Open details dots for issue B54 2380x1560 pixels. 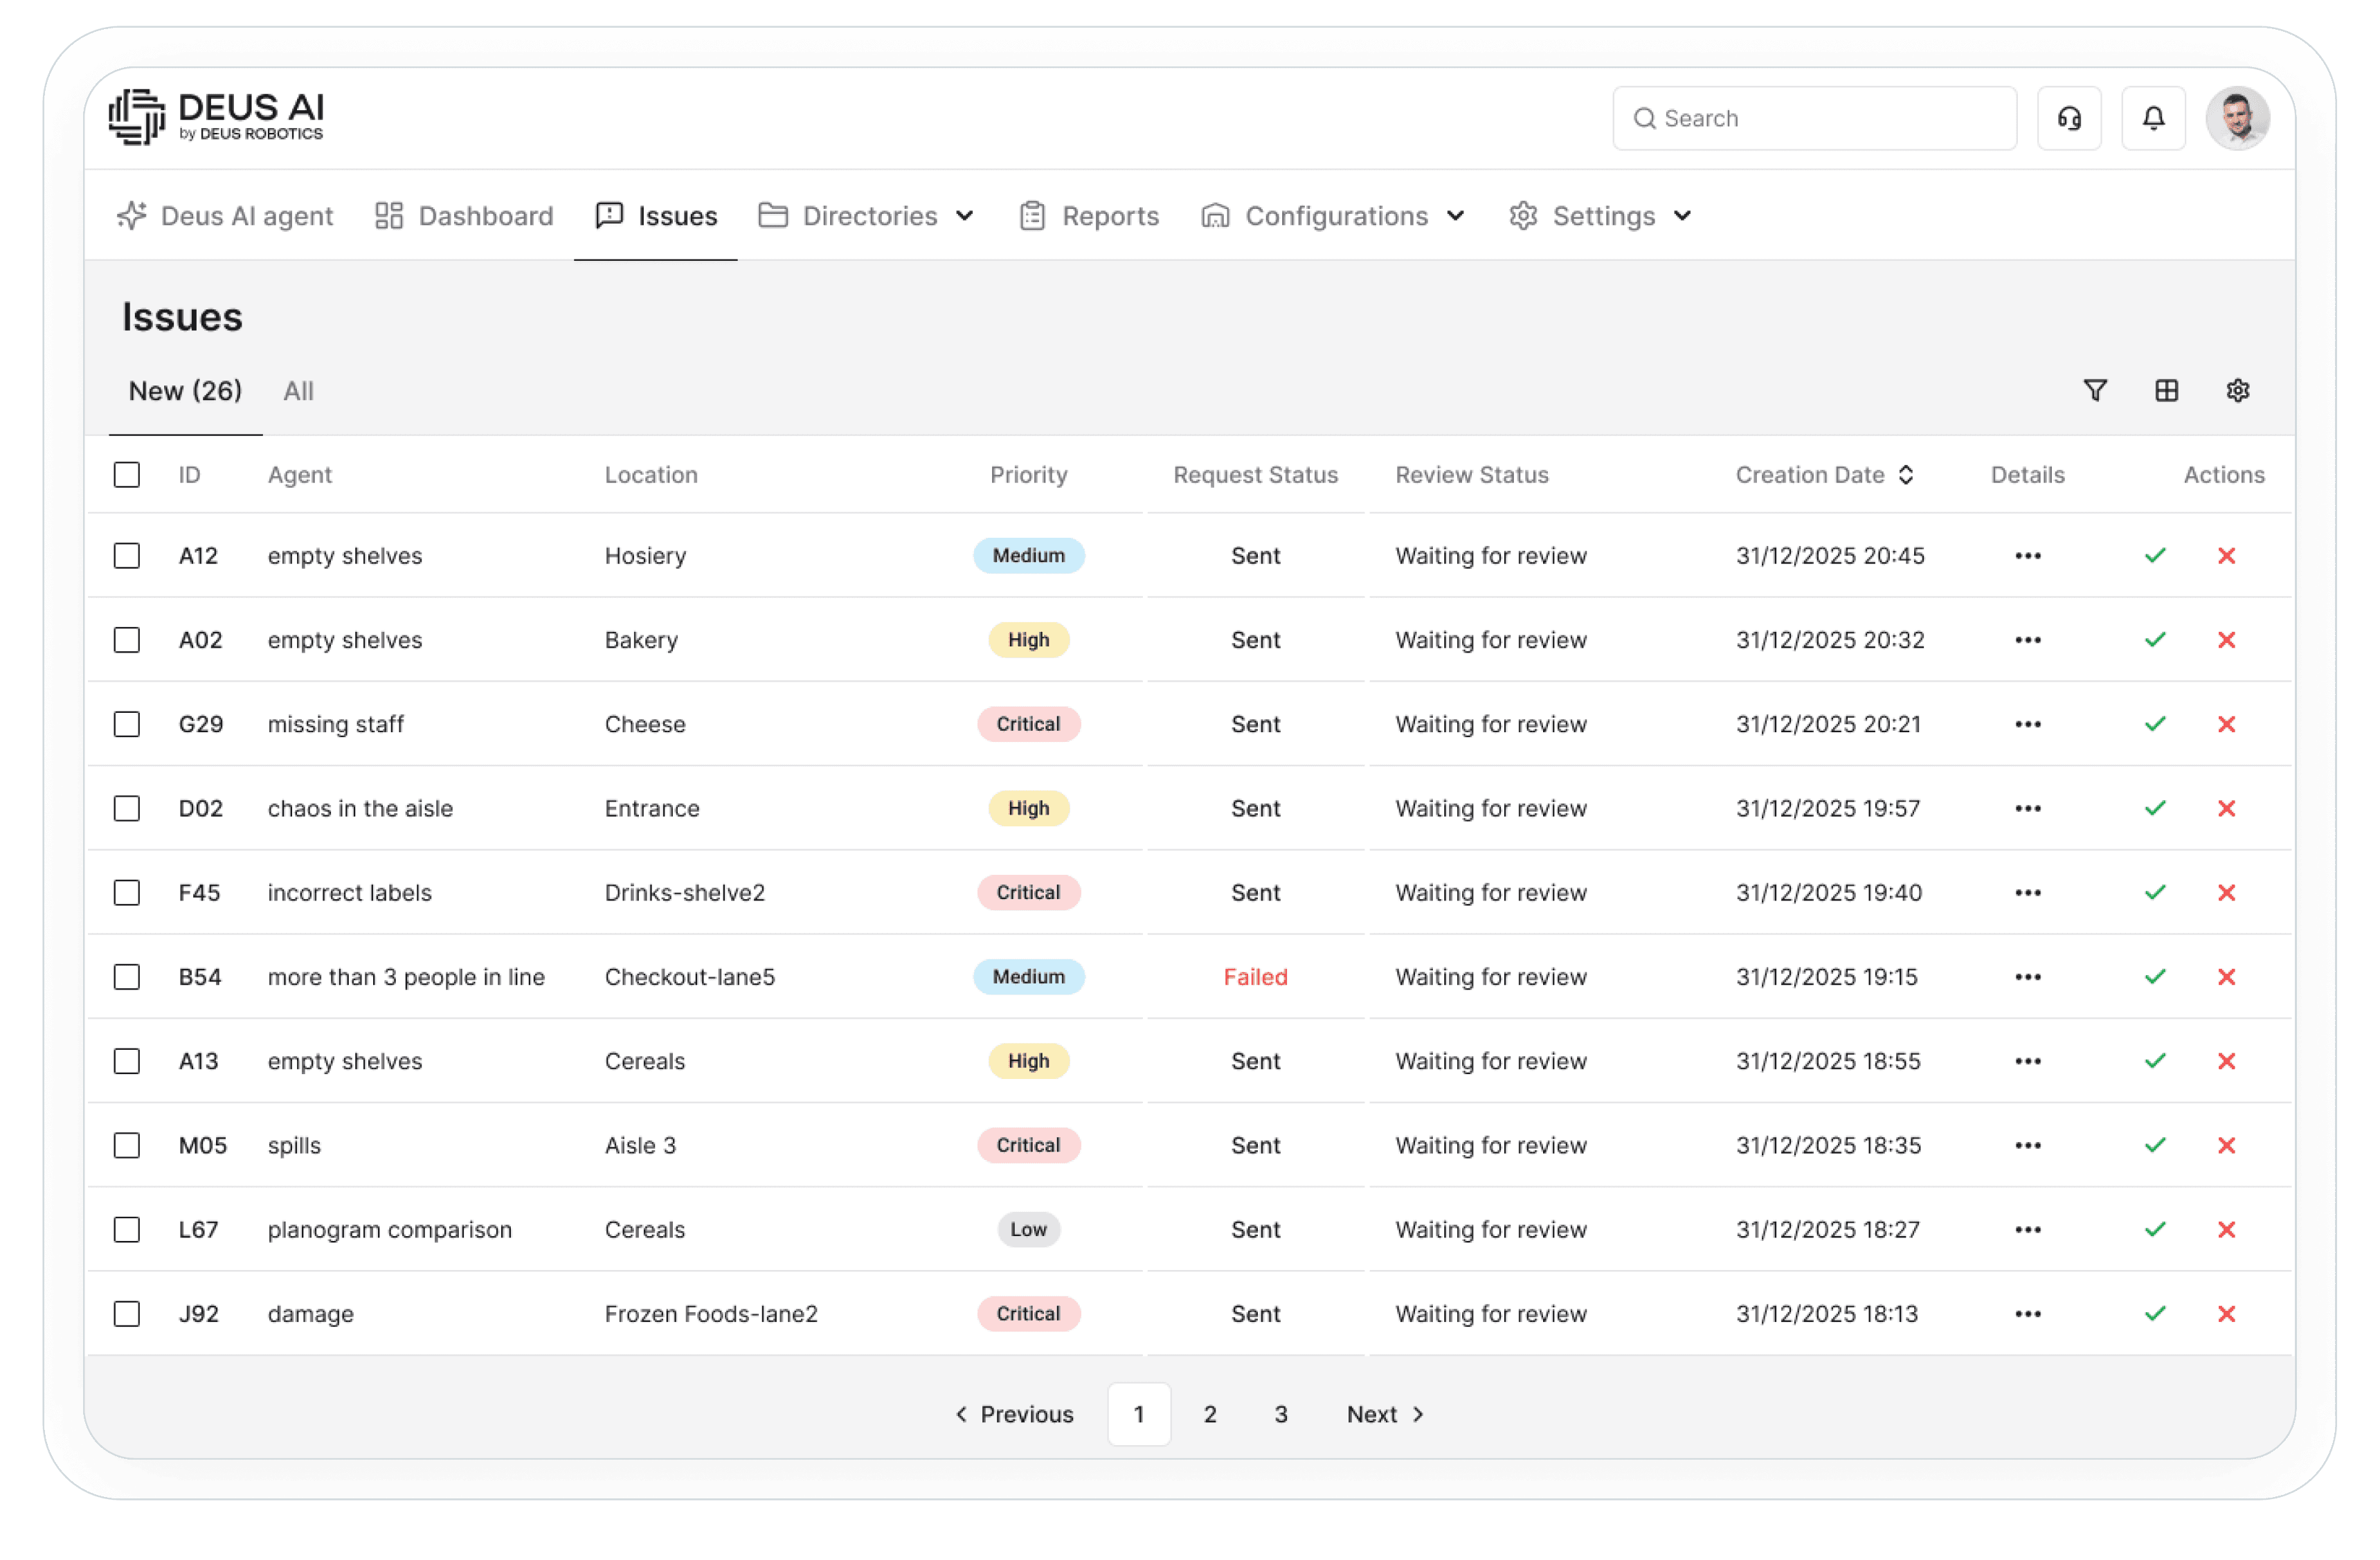point(2027,977)
